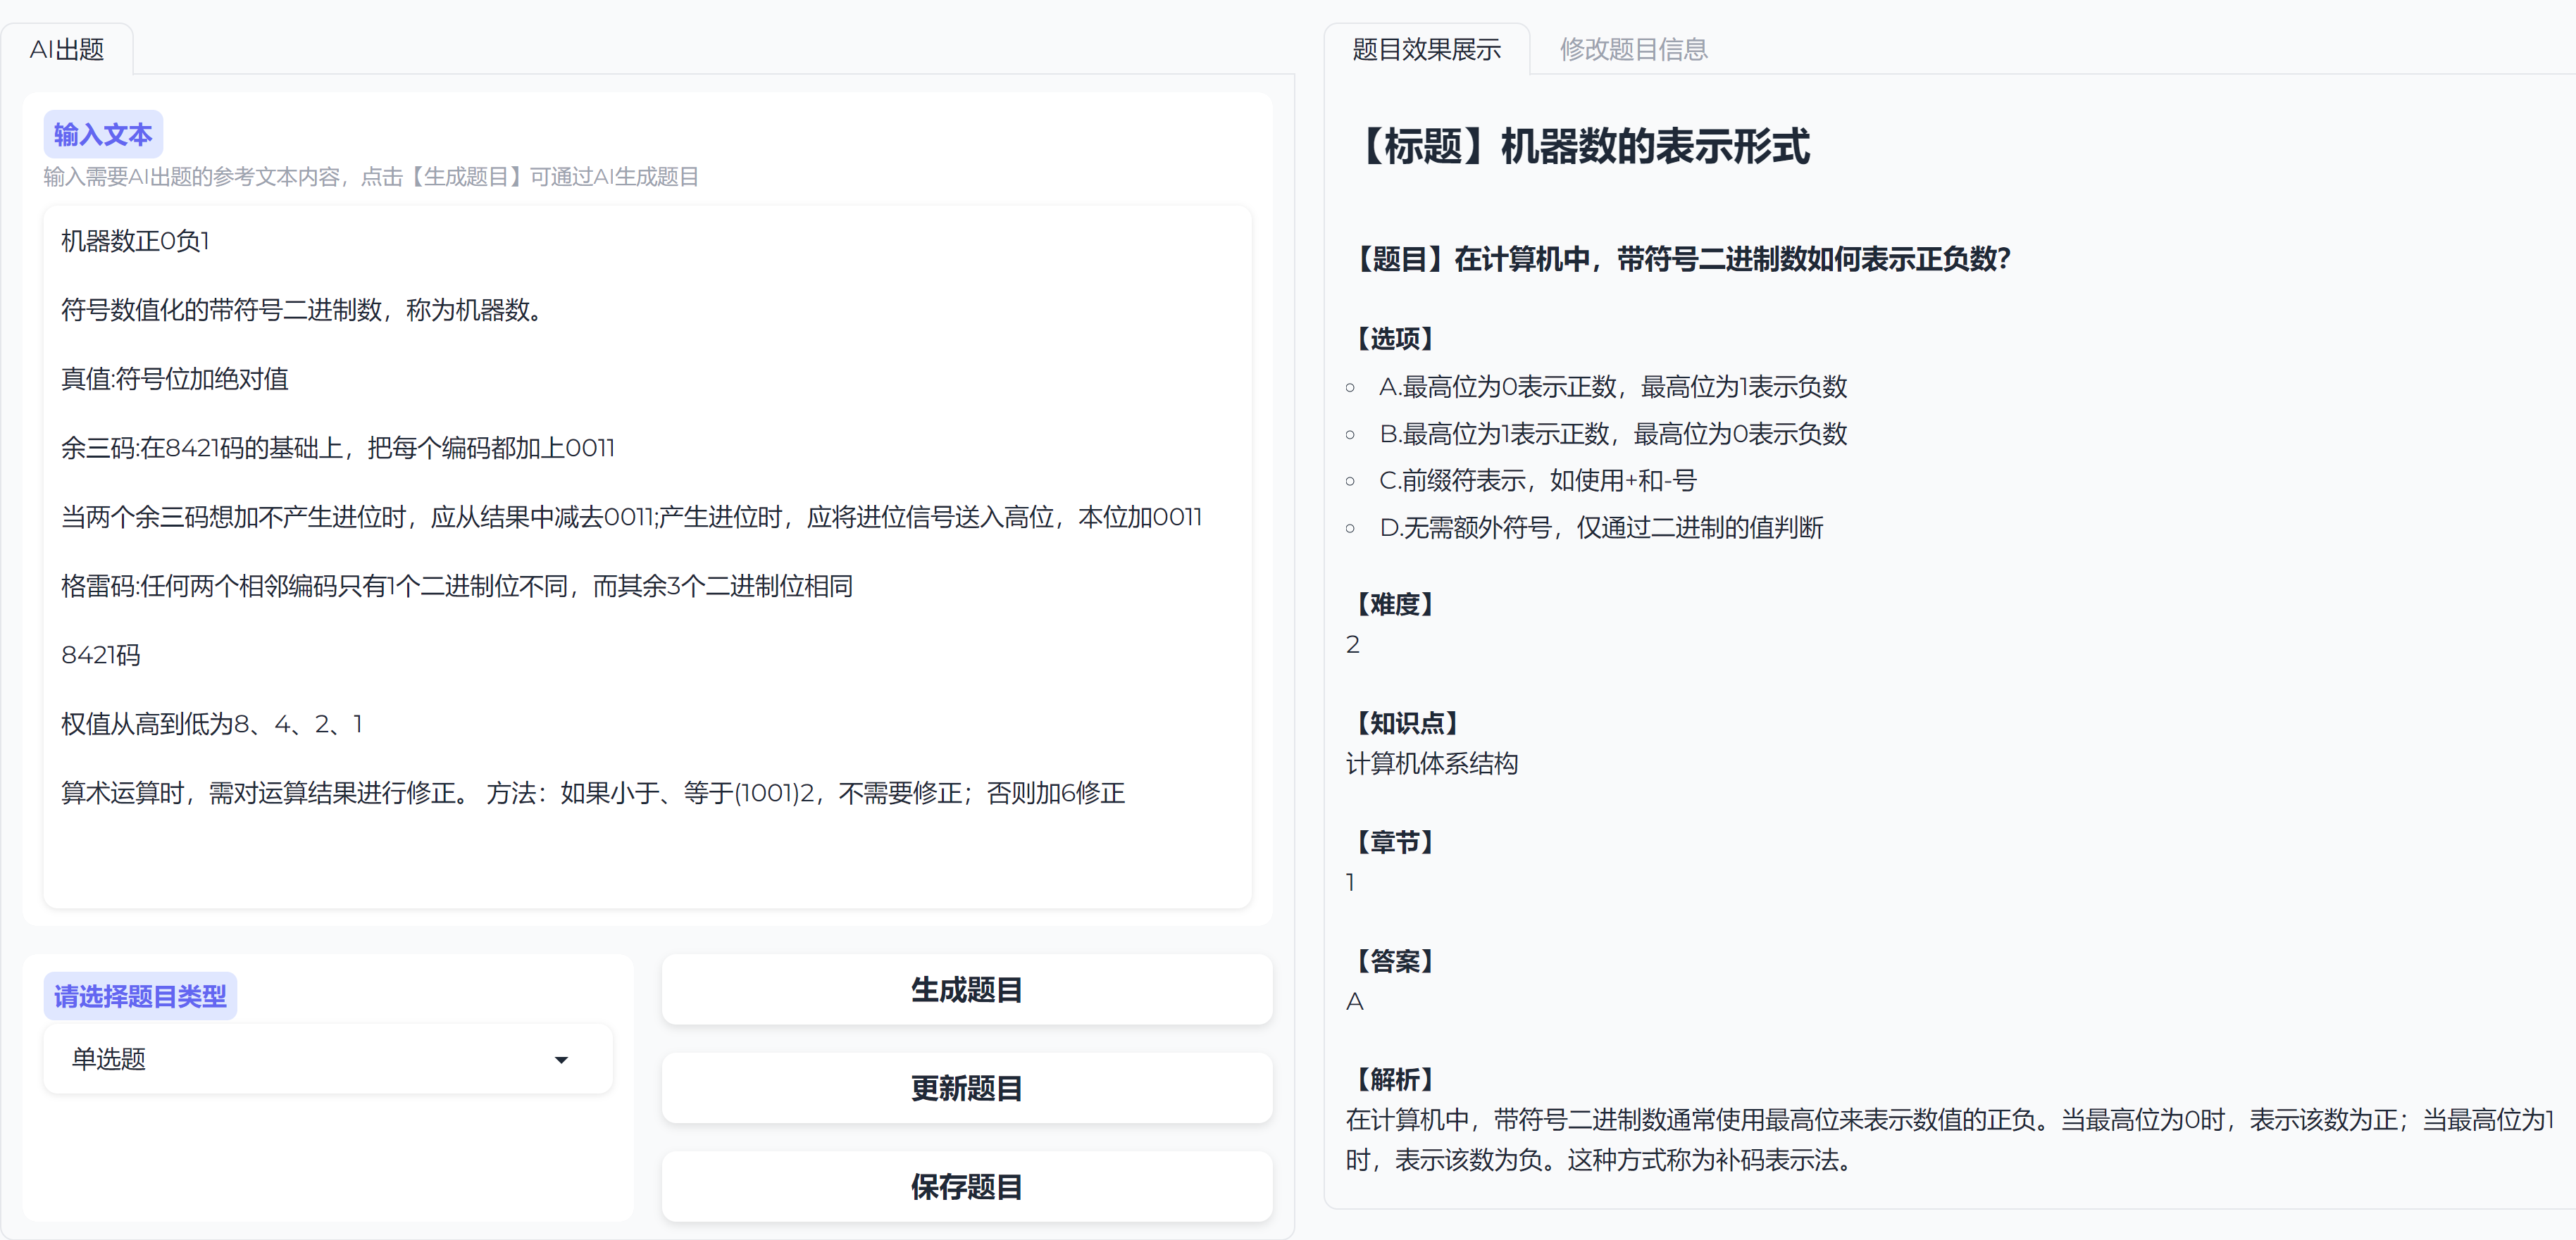This screenshot has height=1240, width=2576.
Task: Click the 更新题目 button
Action: (x=966, y=1088)
